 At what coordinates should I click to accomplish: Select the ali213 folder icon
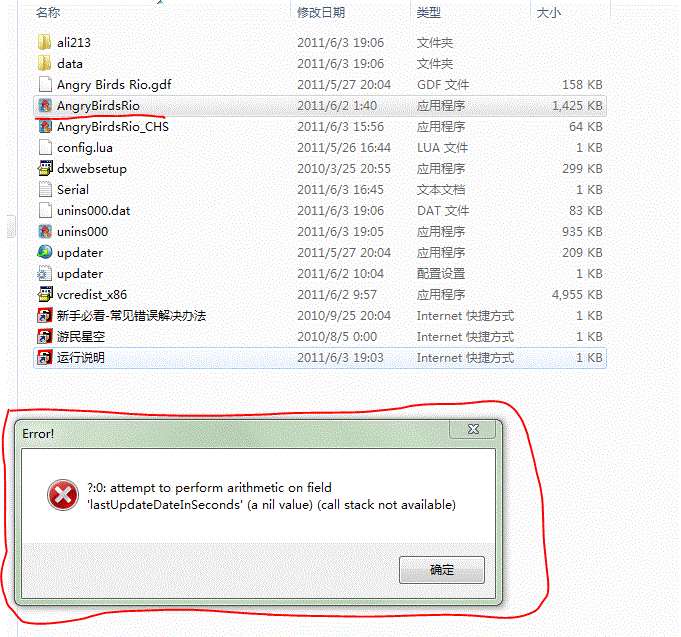coord(44,43)
